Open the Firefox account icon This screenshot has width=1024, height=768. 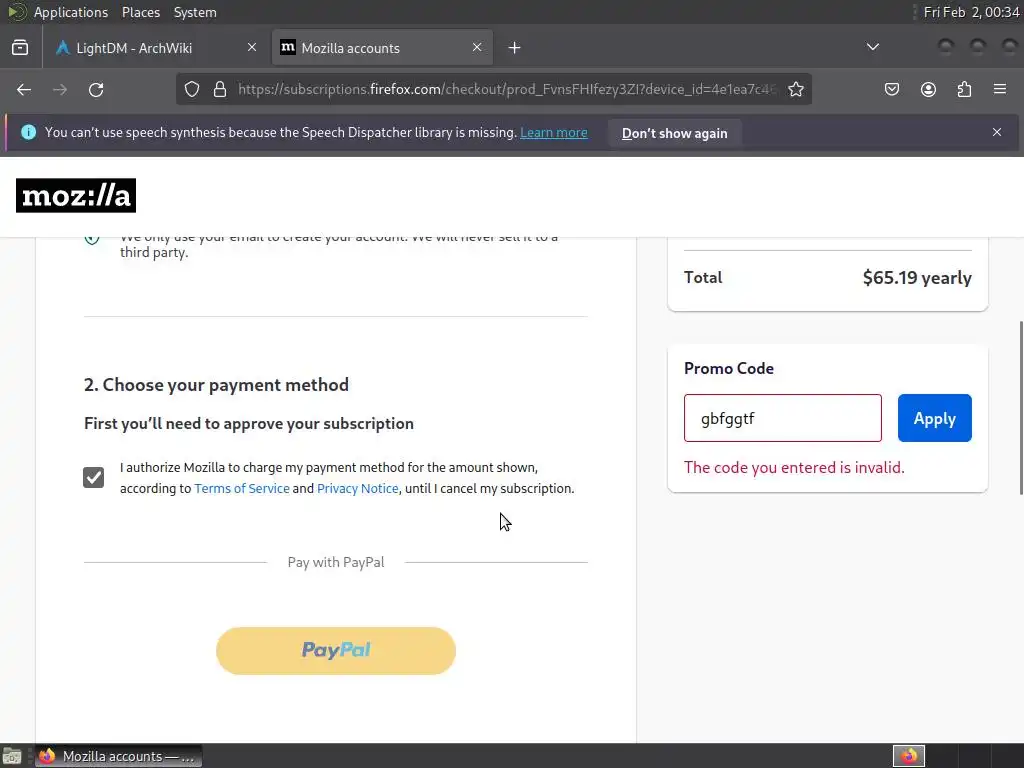928,89
